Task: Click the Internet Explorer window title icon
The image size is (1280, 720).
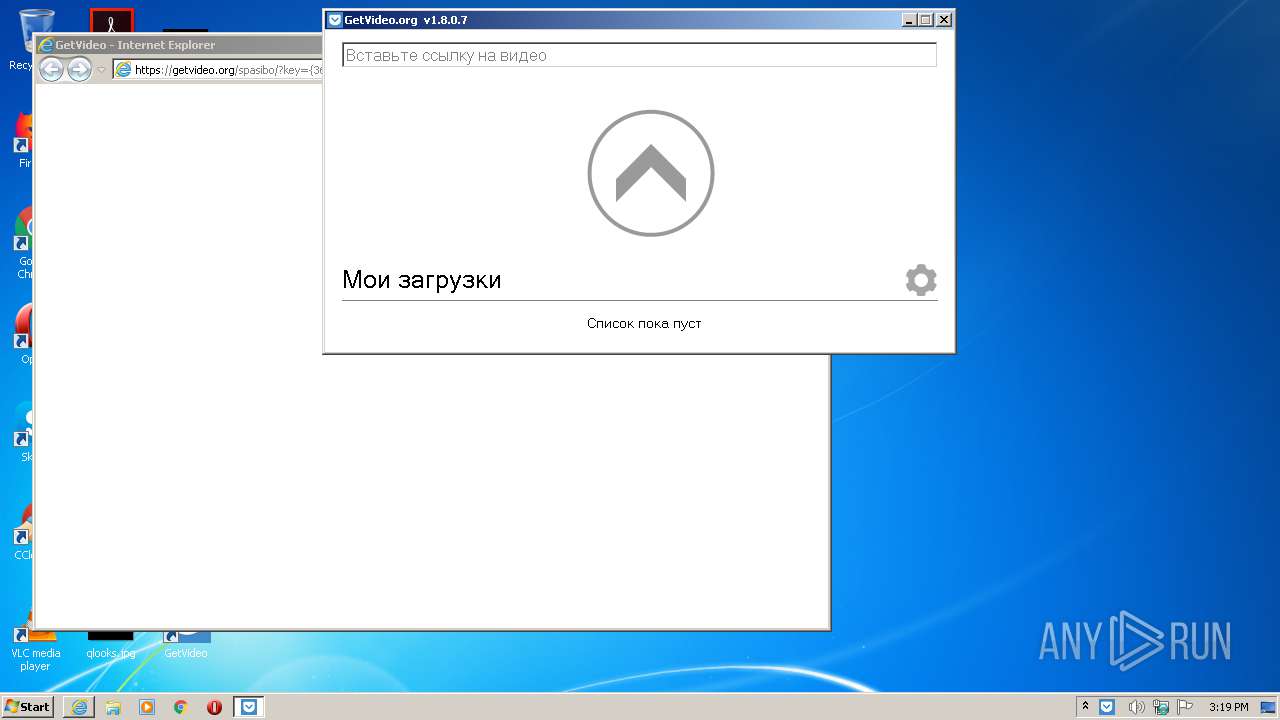Action: click(45, 45)
